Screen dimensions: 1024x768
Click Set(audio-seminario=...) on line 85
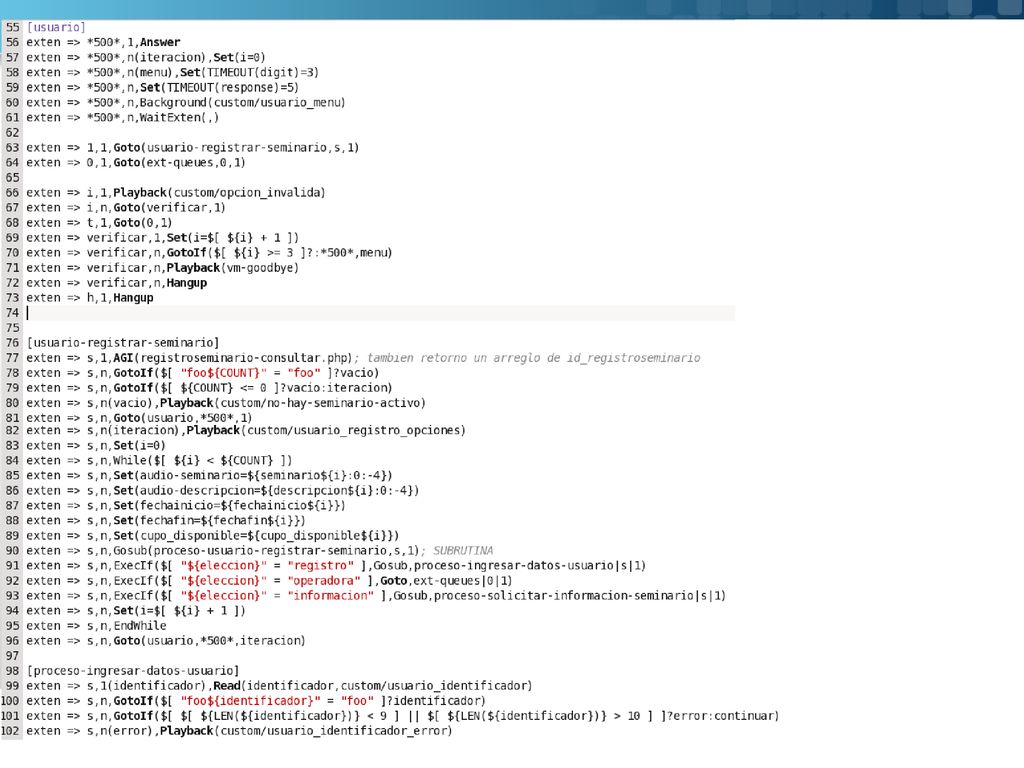(253, 475)
